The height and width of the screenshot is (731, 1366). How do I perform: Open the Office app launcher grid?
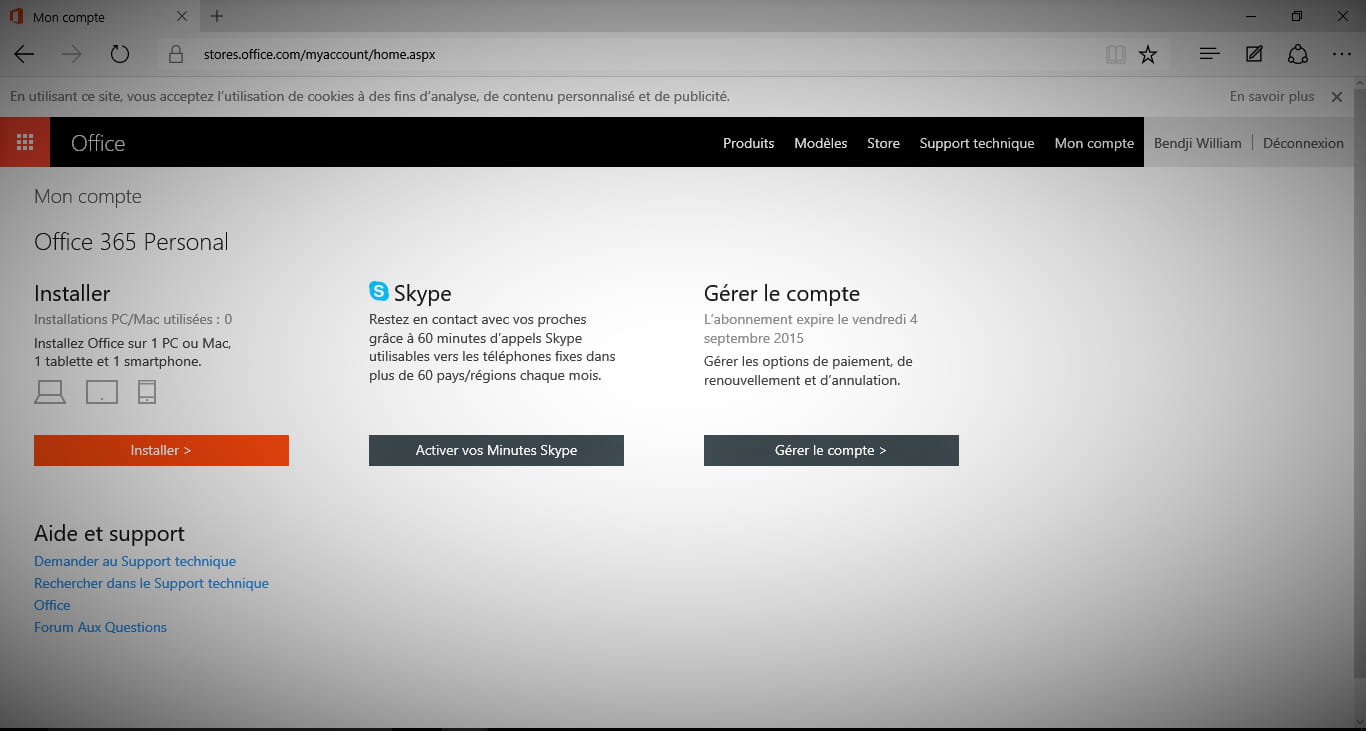(x=25, y=142)
